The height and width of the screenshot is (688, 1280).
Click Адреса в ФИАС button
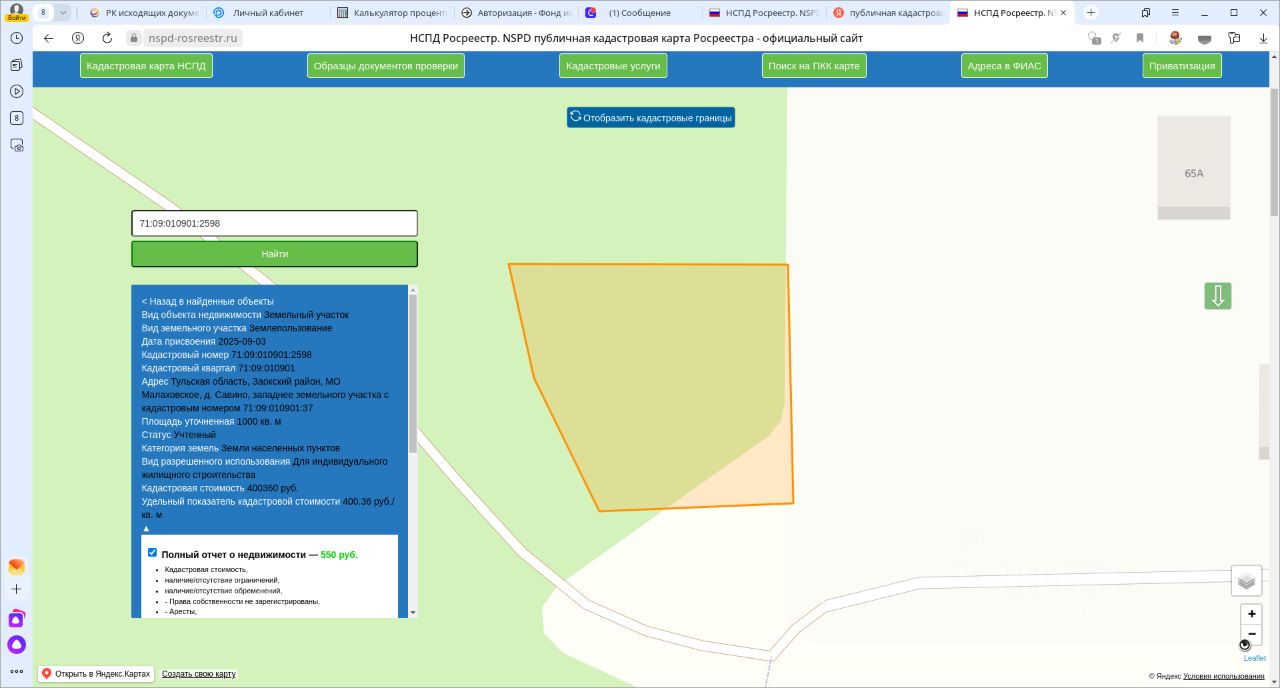tap(1004, 66)
